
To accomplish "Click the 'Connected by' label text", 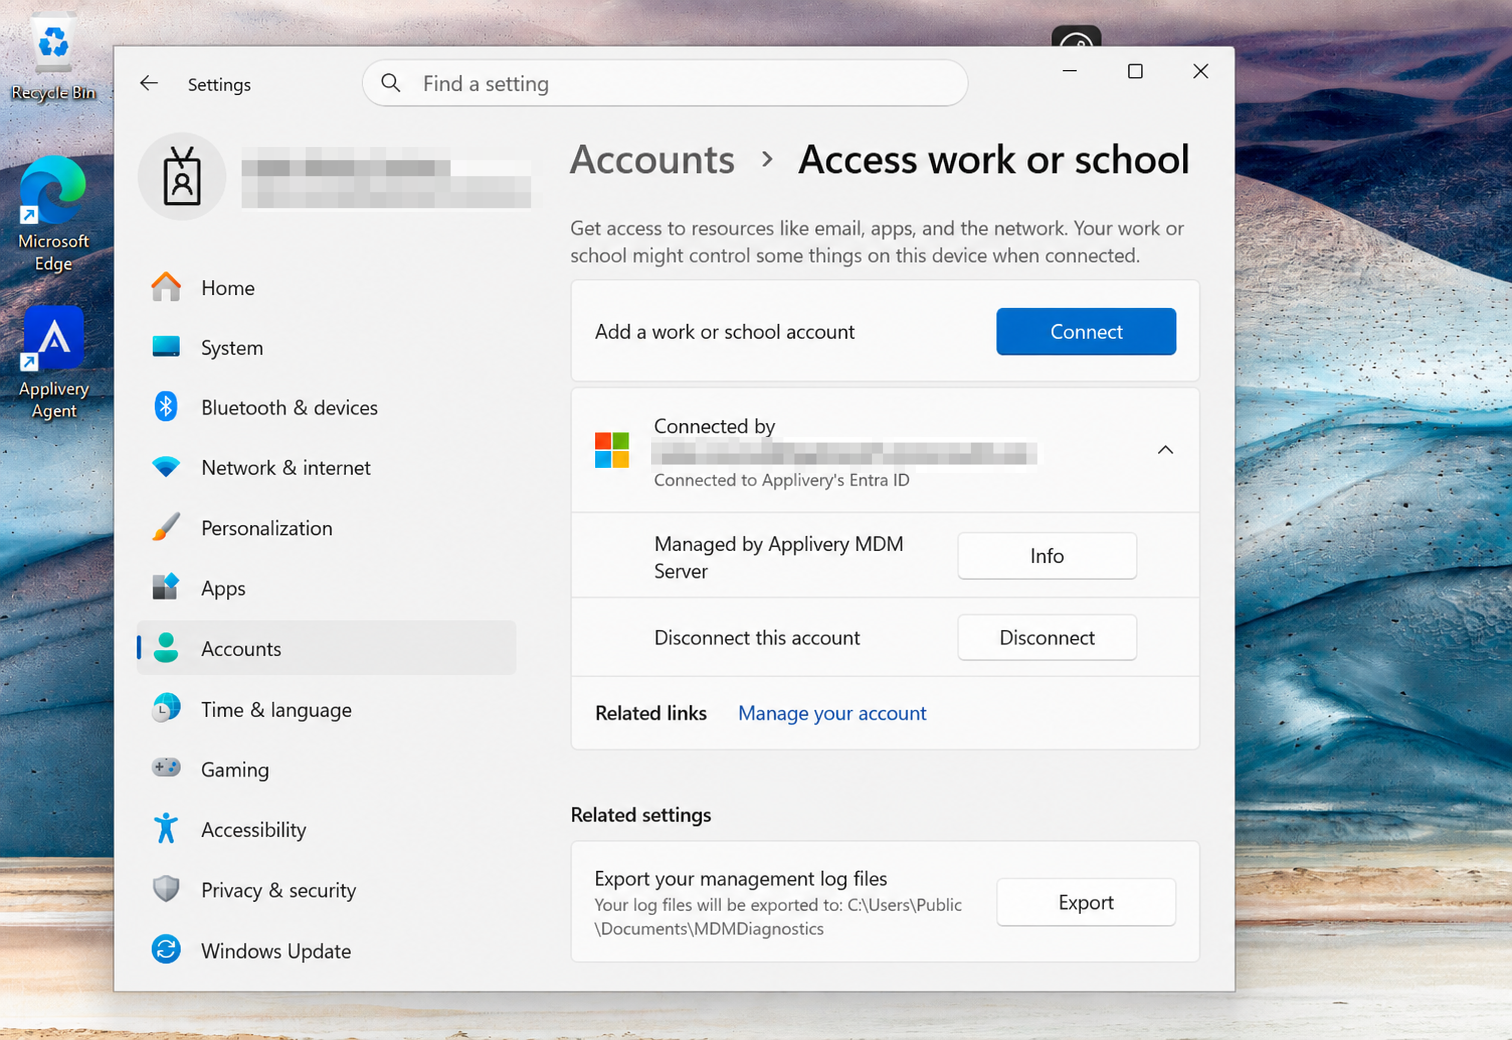I will 715,426.
